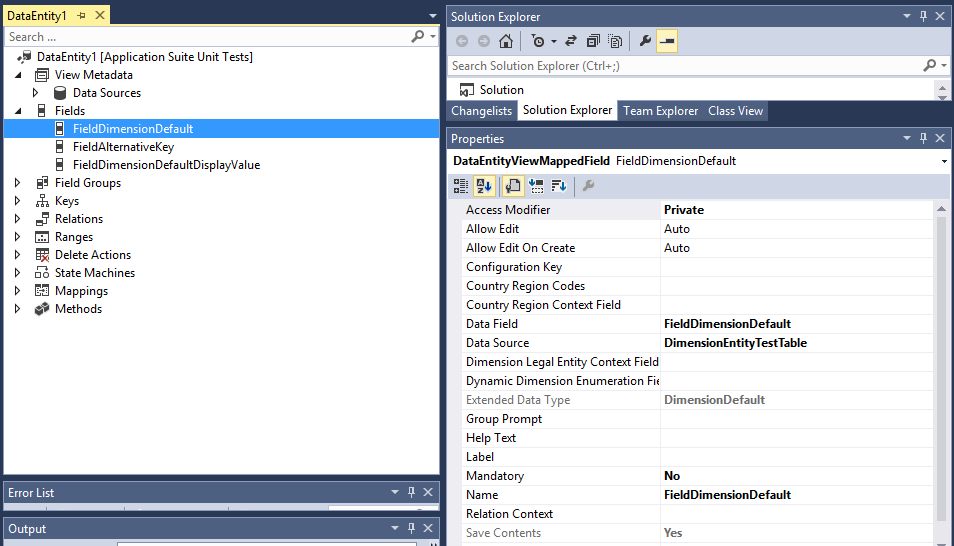The image size is (954, 546).
Task: Click the sort-down icon in Properties toolbar
Action: (559, 186)
